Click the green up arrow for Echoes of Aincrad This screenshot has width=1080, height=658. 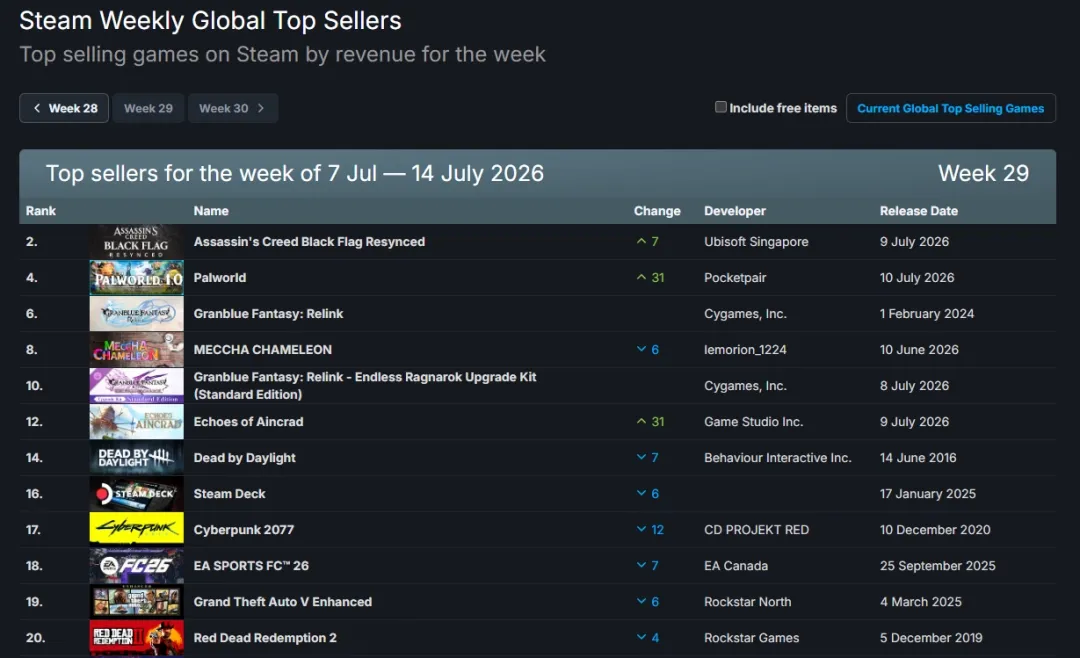click(641, 422)
